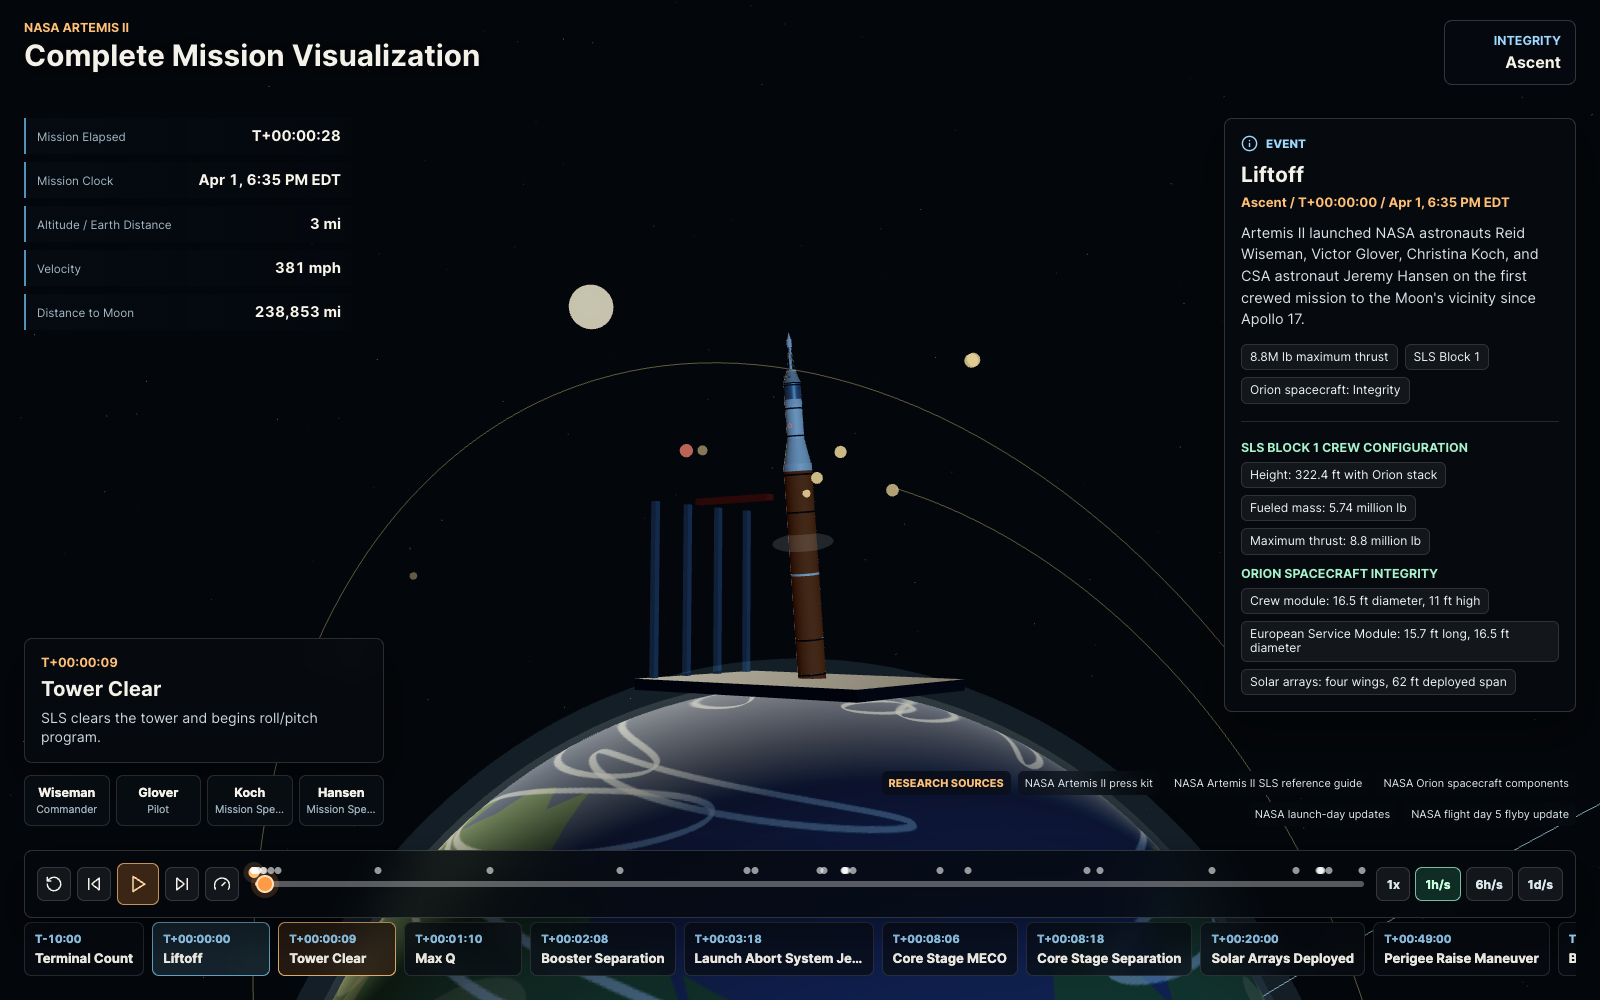
Task: Click the Integrity Ascent phase badge
Action: click(1510, 53)
